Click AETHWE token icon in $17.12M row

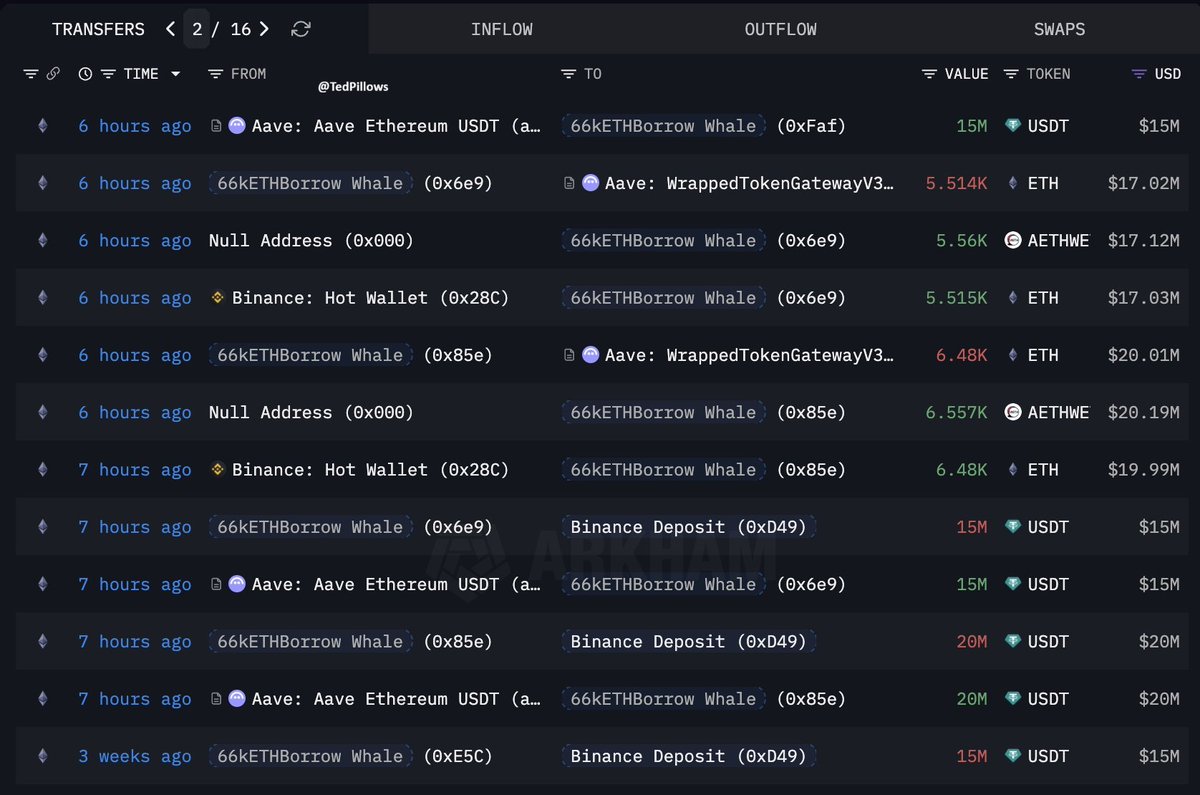(1013, 240)
